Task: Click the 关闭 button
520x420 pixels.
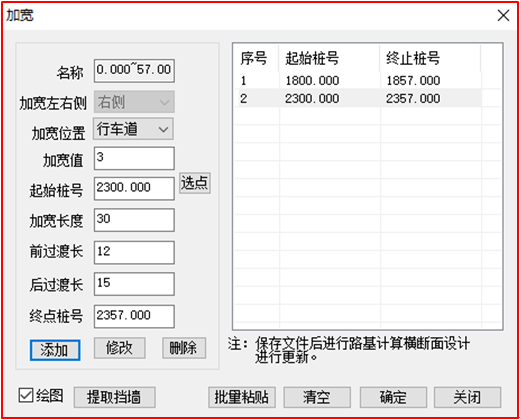Action: point(467,397)
